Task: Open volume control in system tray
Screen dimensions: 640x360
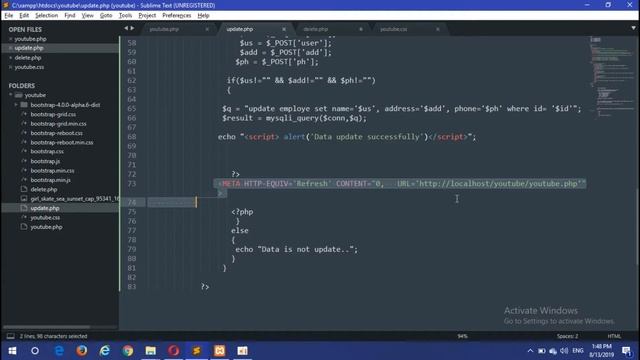Action: [x=564, y=351]
